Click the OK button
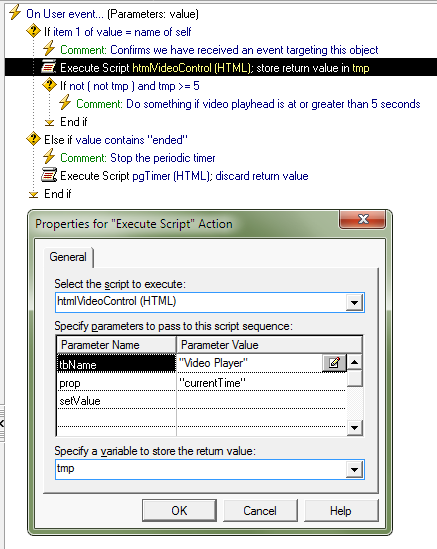The width and height of the screenshot is (437, 549). [x=179, y=510]
